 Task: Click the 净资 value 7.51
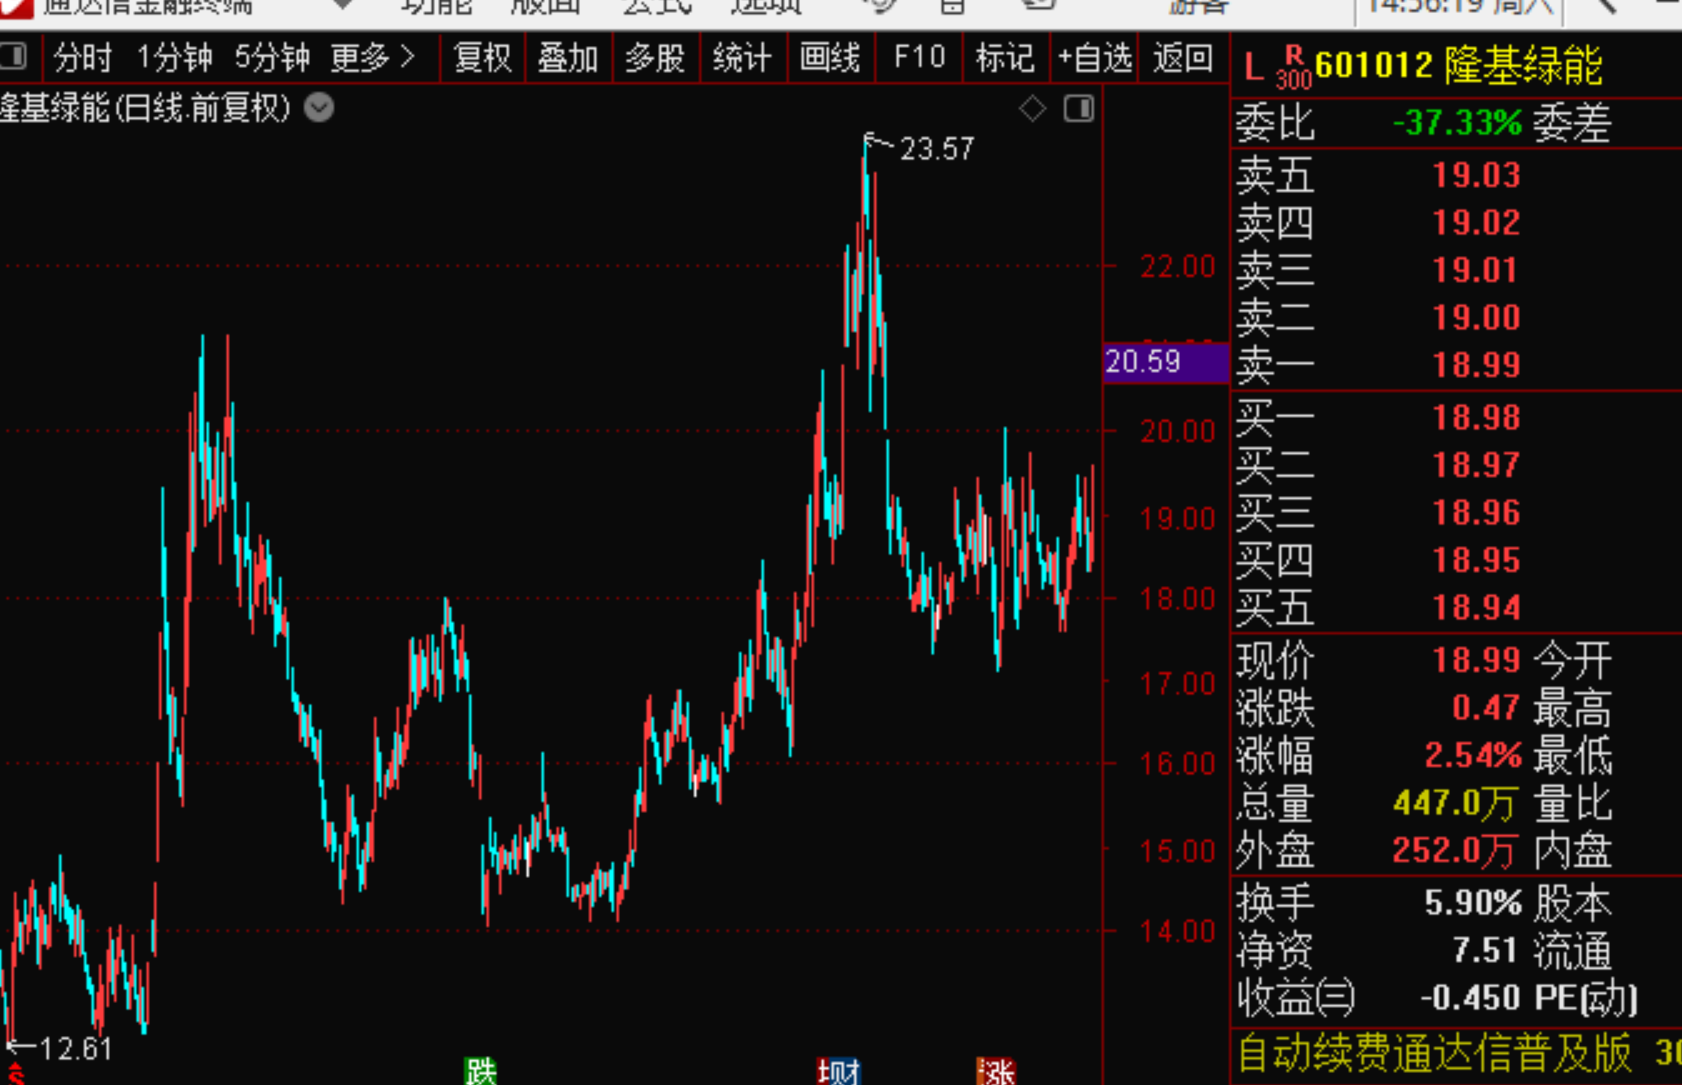(1486, 950)
